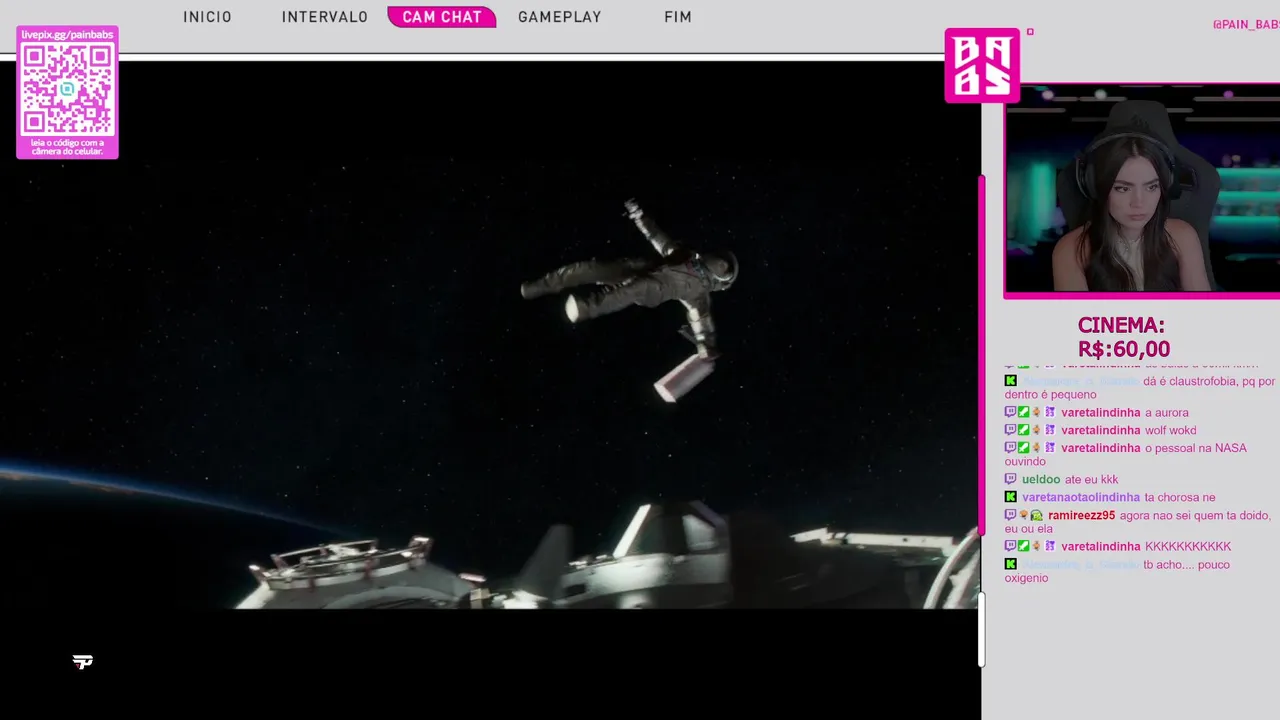Select the INICIO scene tab

207,17
